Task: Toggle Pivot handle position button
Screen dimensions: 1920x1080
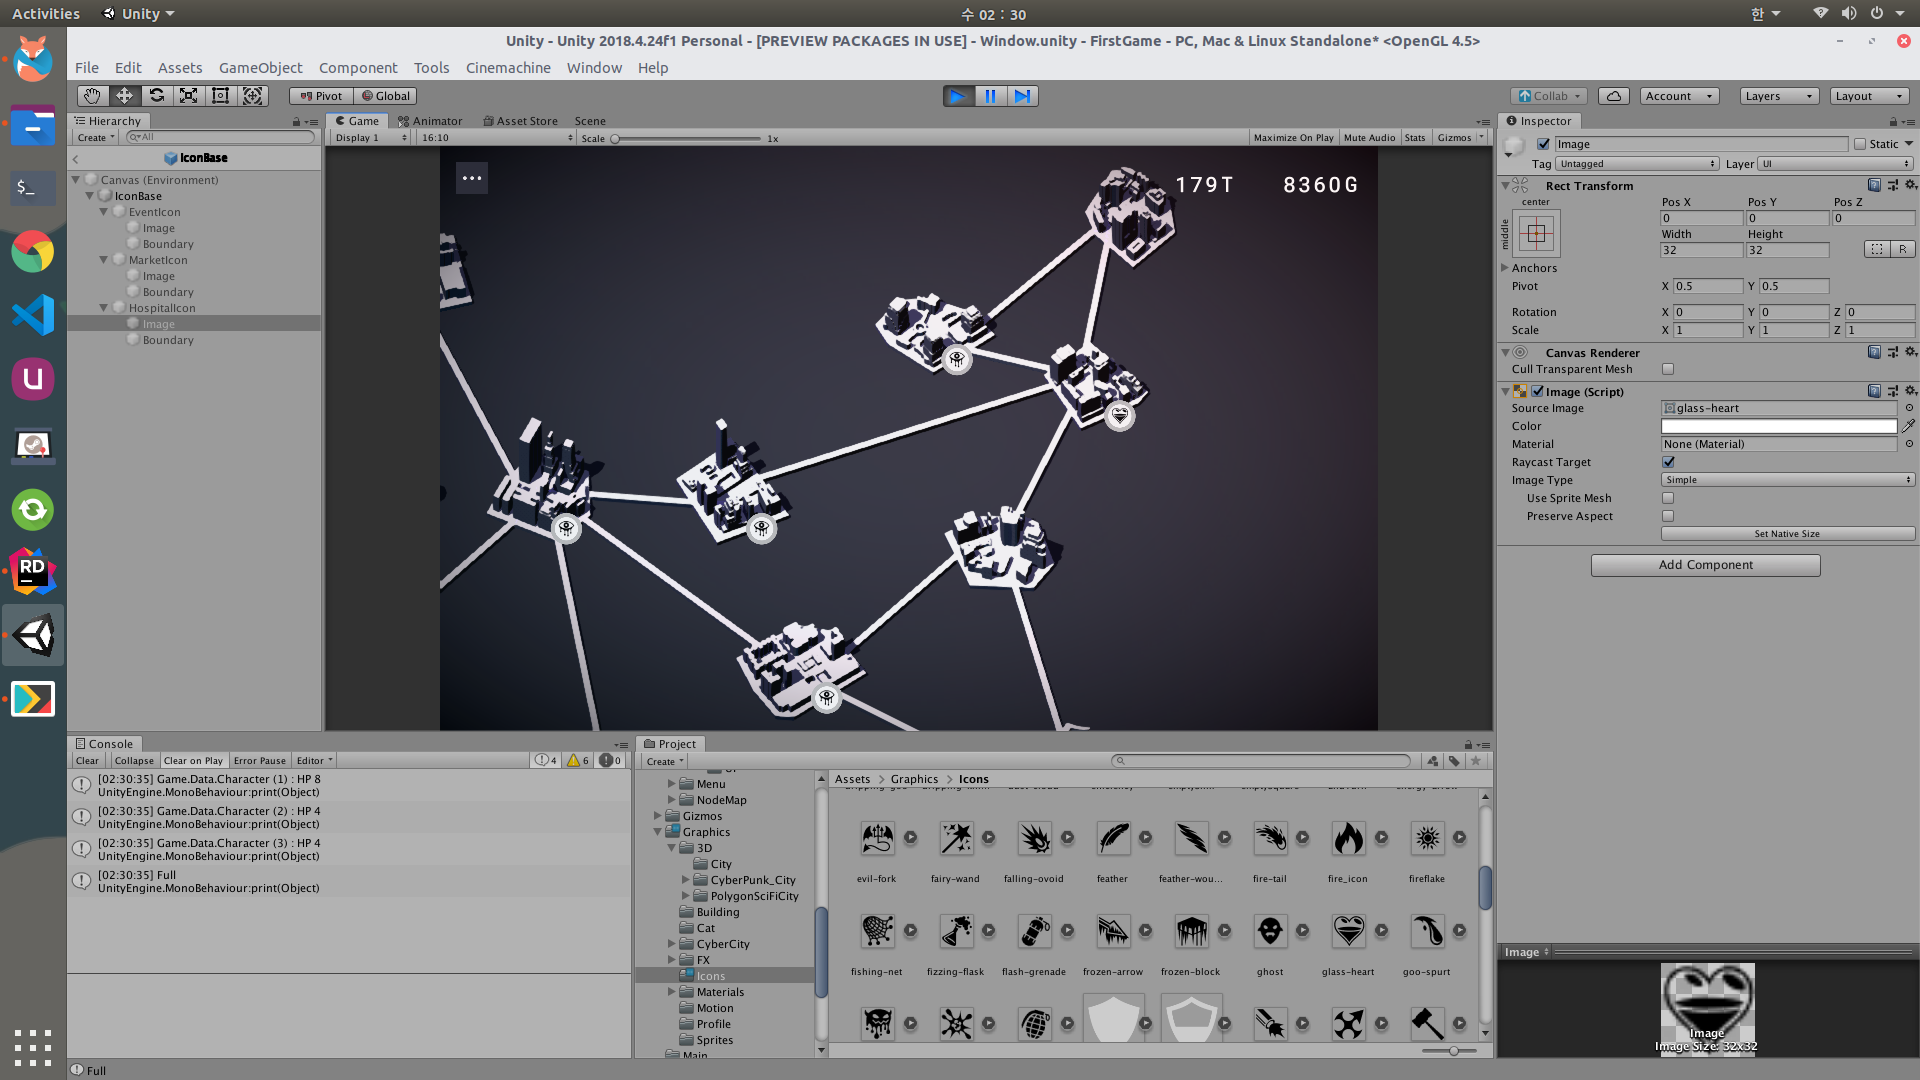Action: coord(321,96)
